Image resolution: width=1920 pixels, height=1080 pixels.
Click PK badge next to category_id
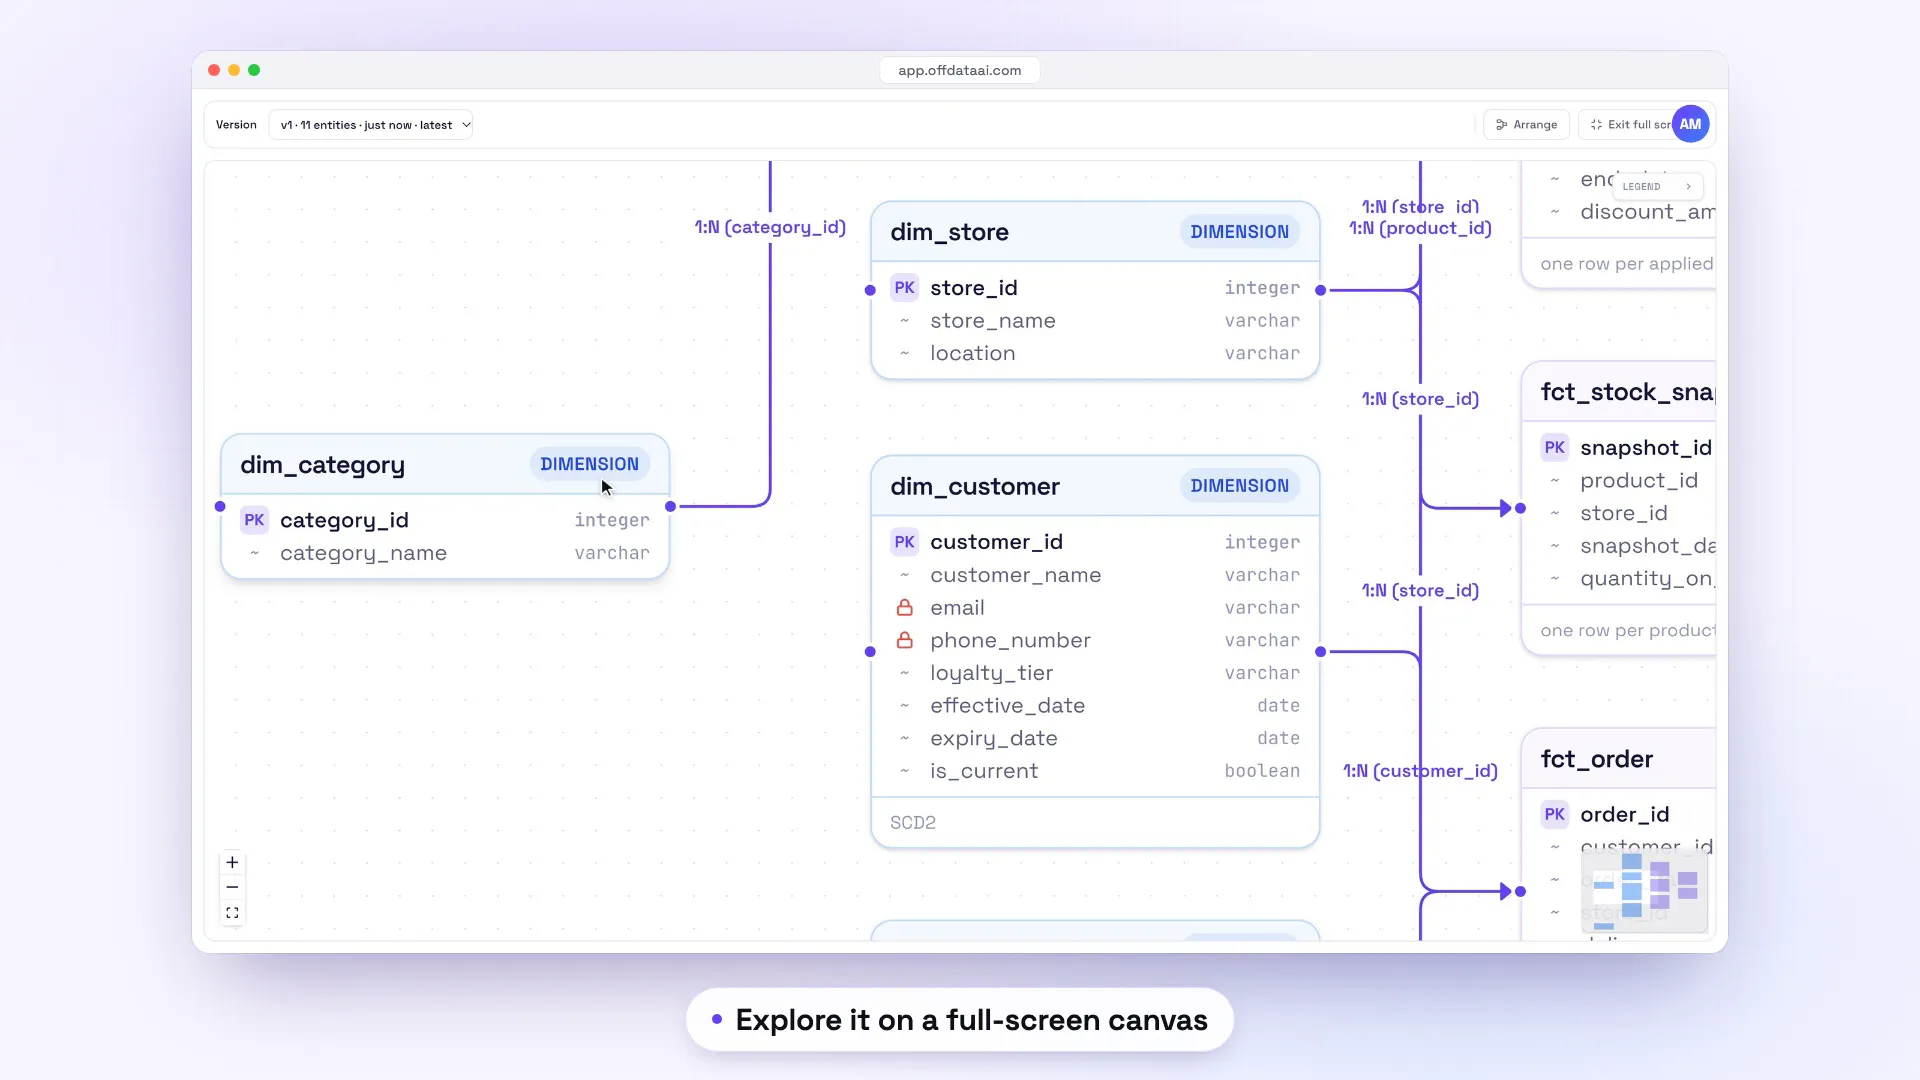point(254,520)
